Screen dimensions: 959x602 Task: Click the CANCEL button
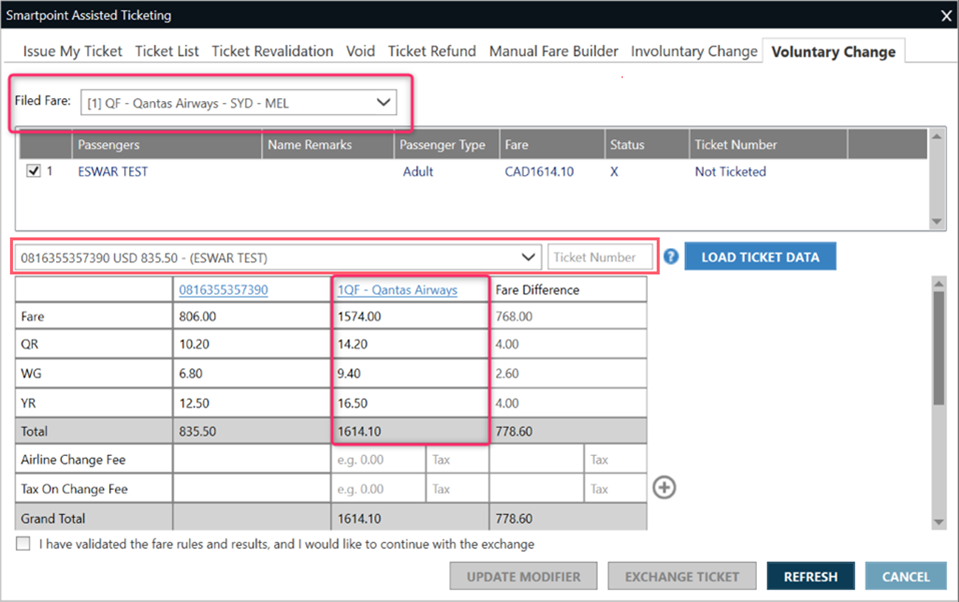point(906,576)
